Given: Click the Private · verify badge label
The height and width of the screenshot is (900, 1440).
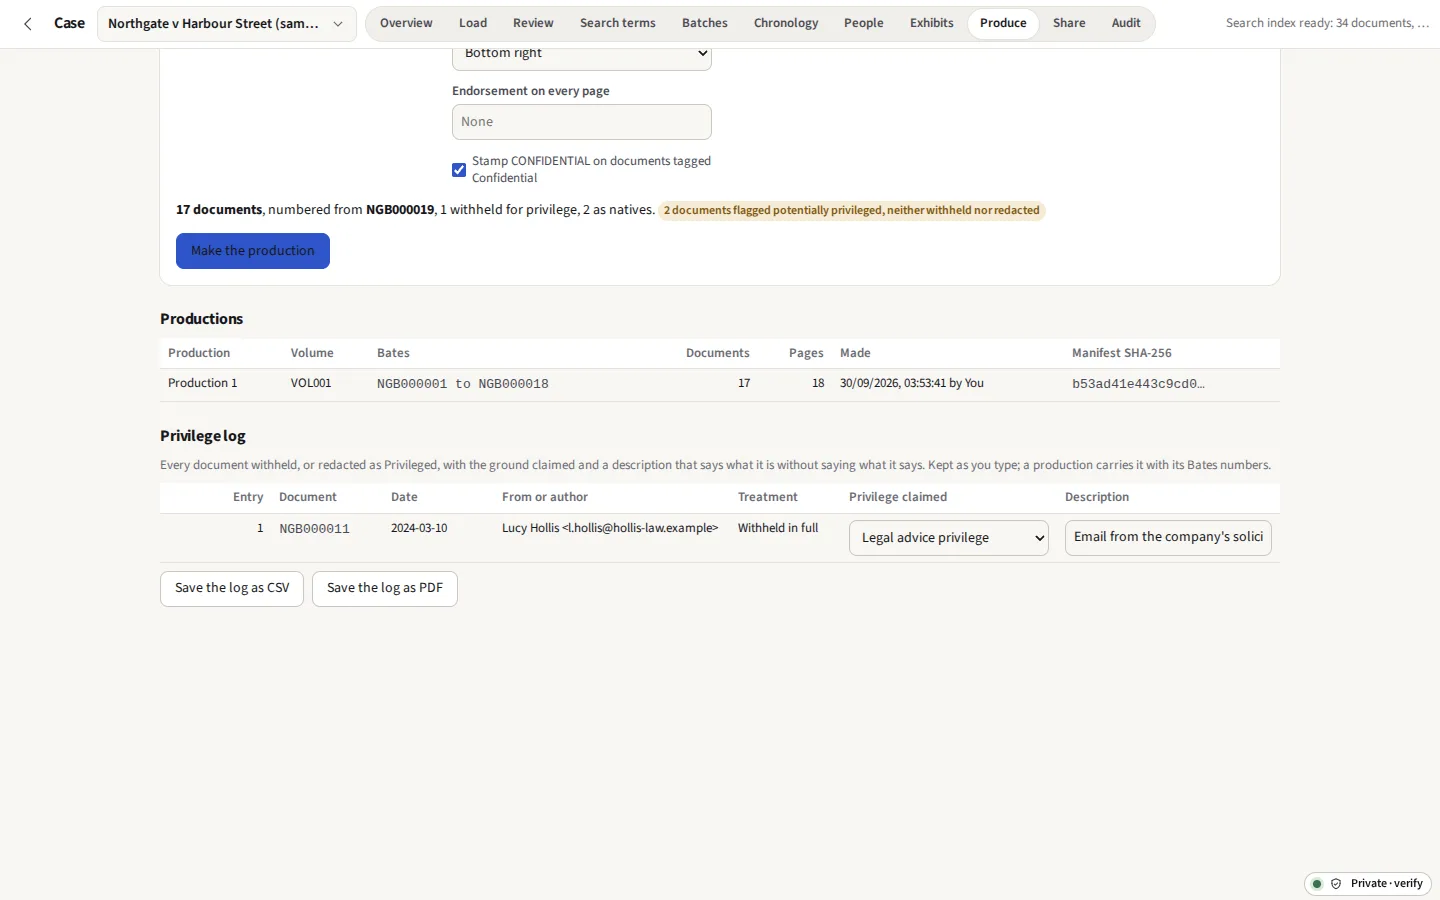Looking at the screenshot, I should pyautogui.click(x=1386, y=884).
